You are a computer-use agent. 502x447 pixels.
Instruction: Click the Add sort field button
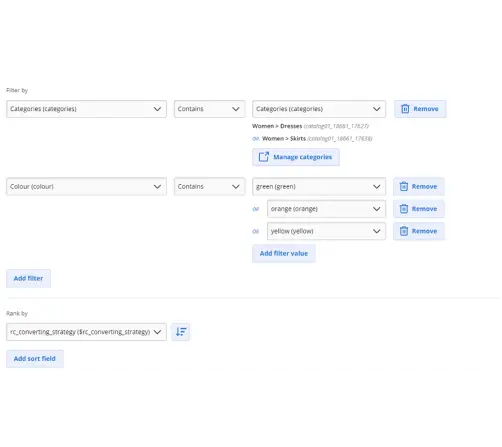pos(35,359)
